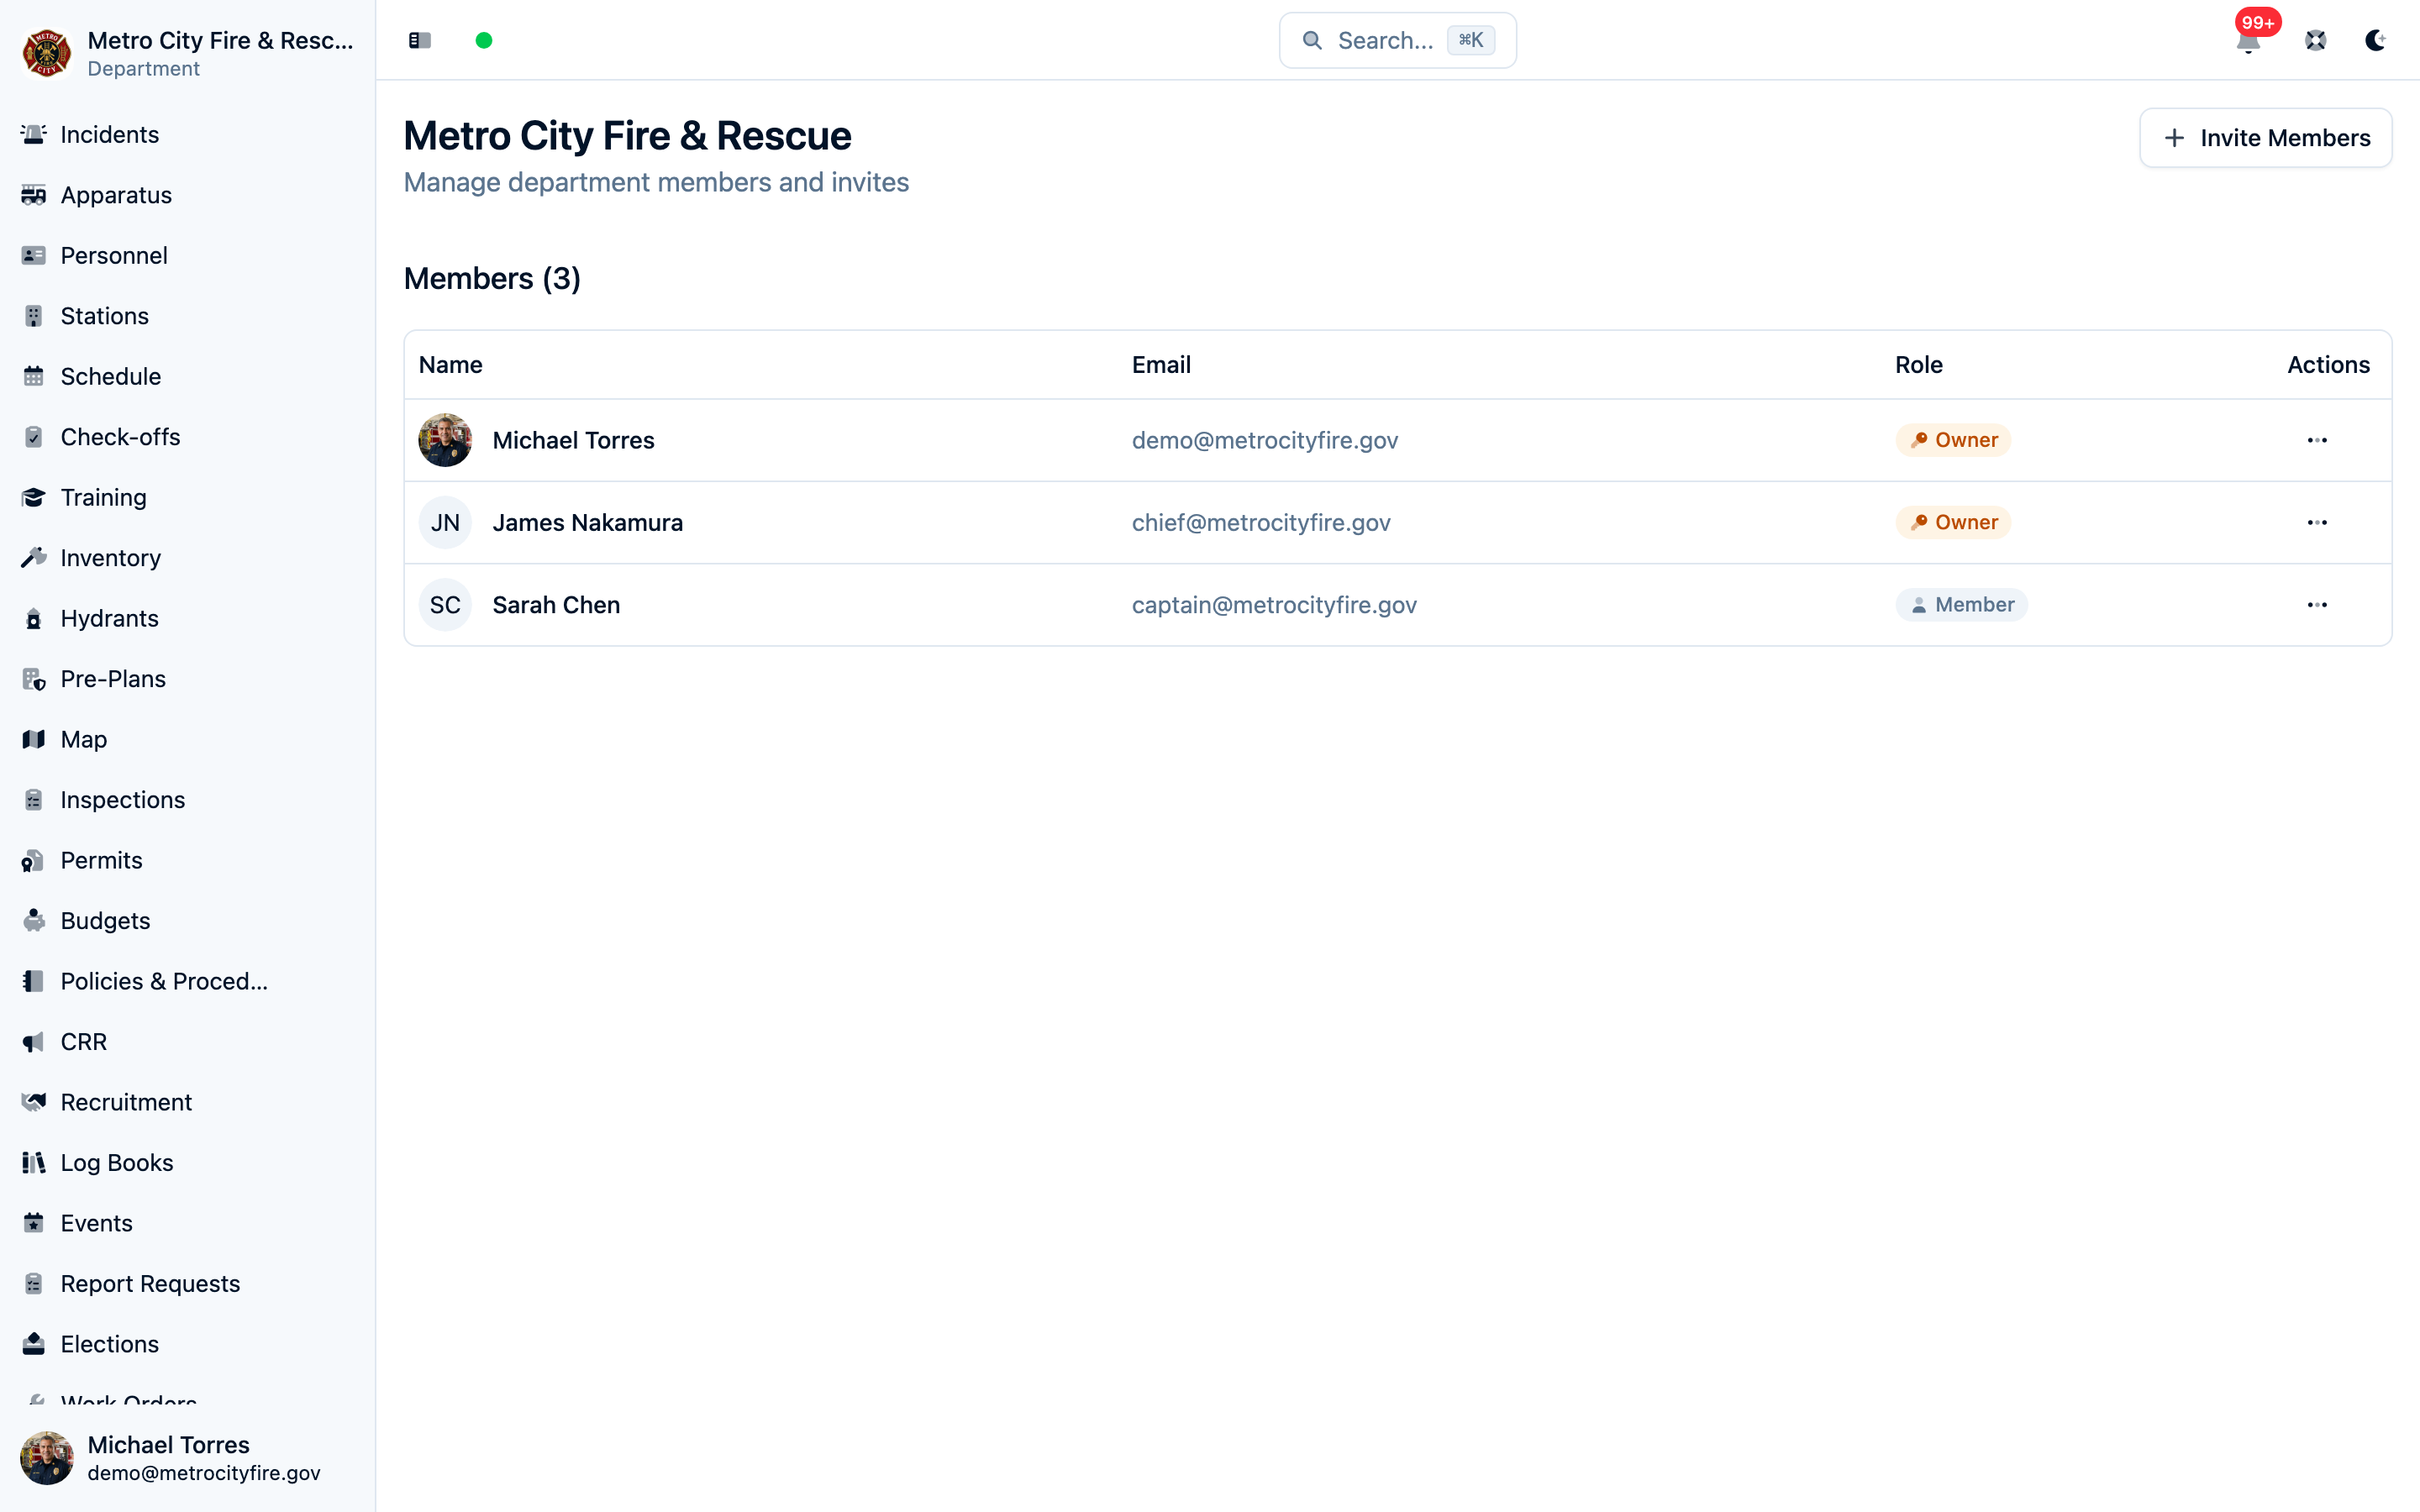The image size is (2420, 1512).
Task: Click the Role column header
Action: (1919, 365)
